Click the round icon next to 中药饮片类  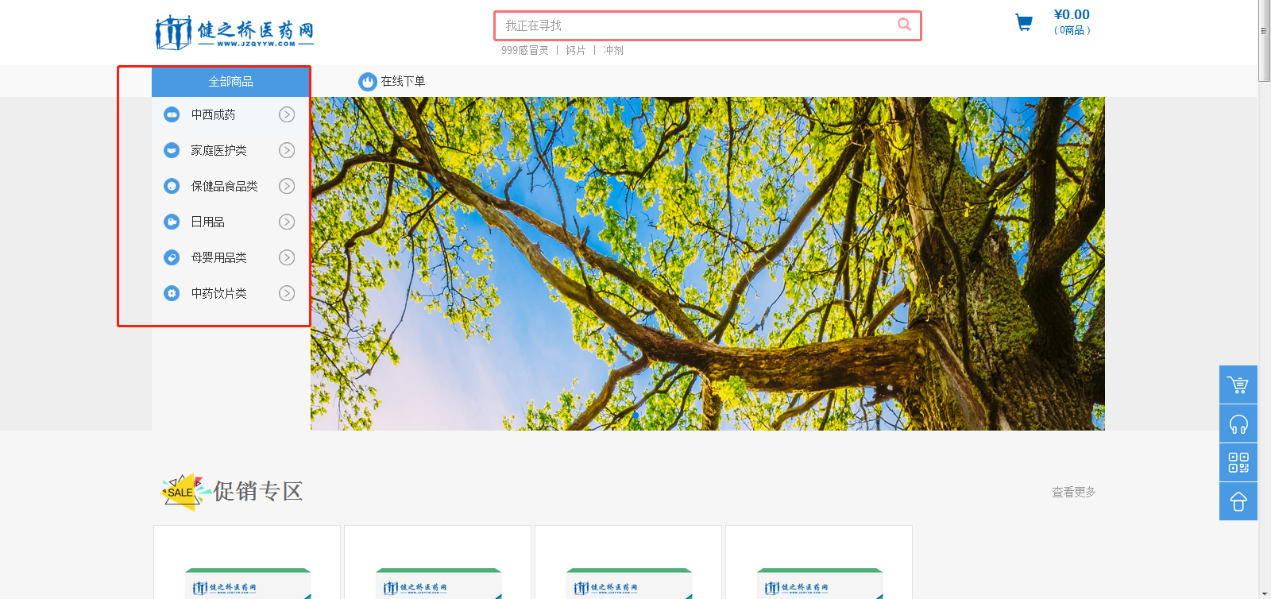point(171,293)
